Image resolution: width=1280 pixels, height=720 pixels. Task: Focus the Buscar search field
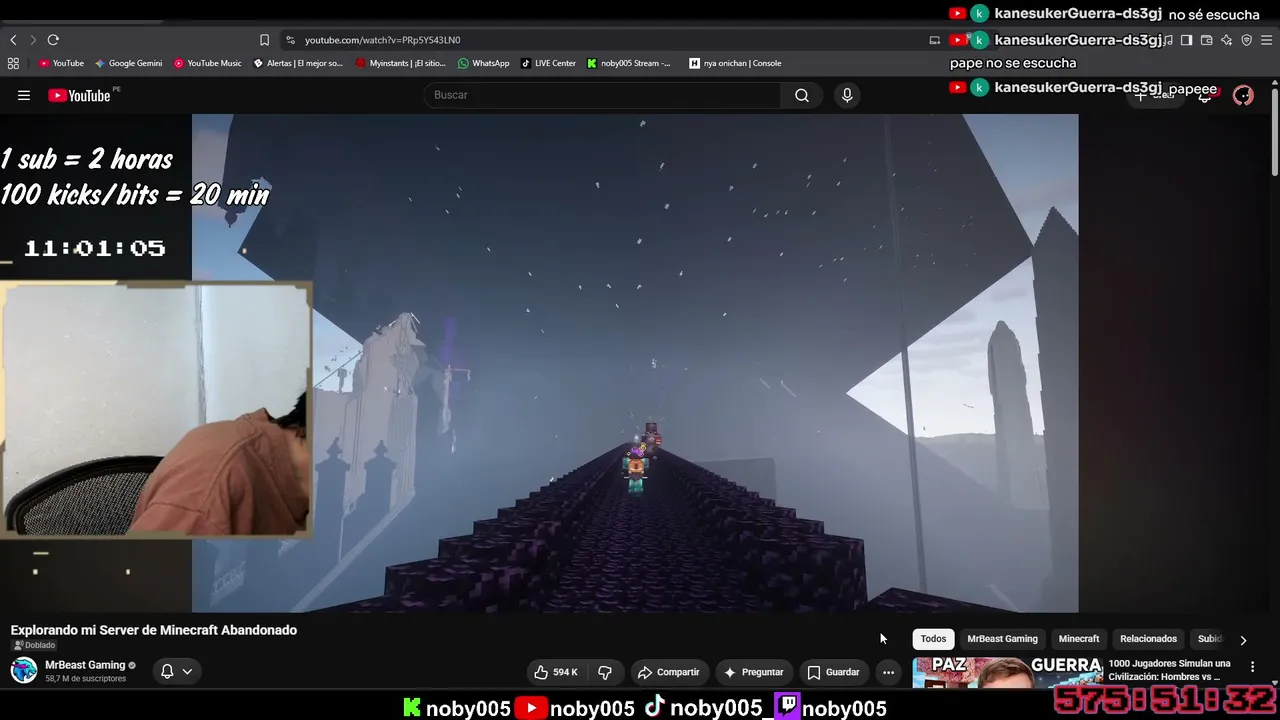click(602, 95)
